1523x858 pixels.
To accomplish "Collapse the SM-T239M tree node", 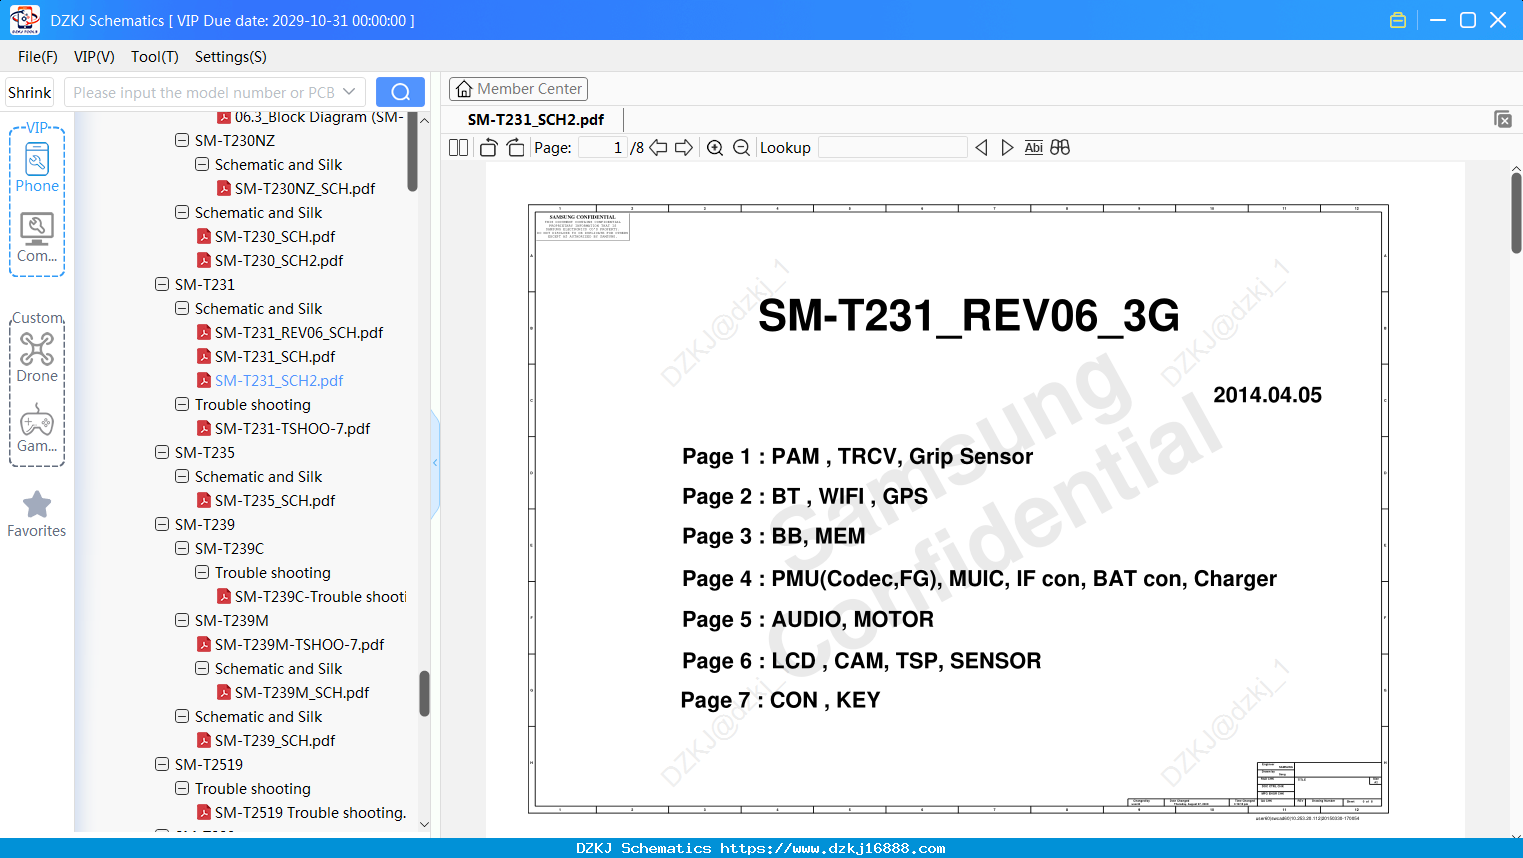I will click(182, 620).
